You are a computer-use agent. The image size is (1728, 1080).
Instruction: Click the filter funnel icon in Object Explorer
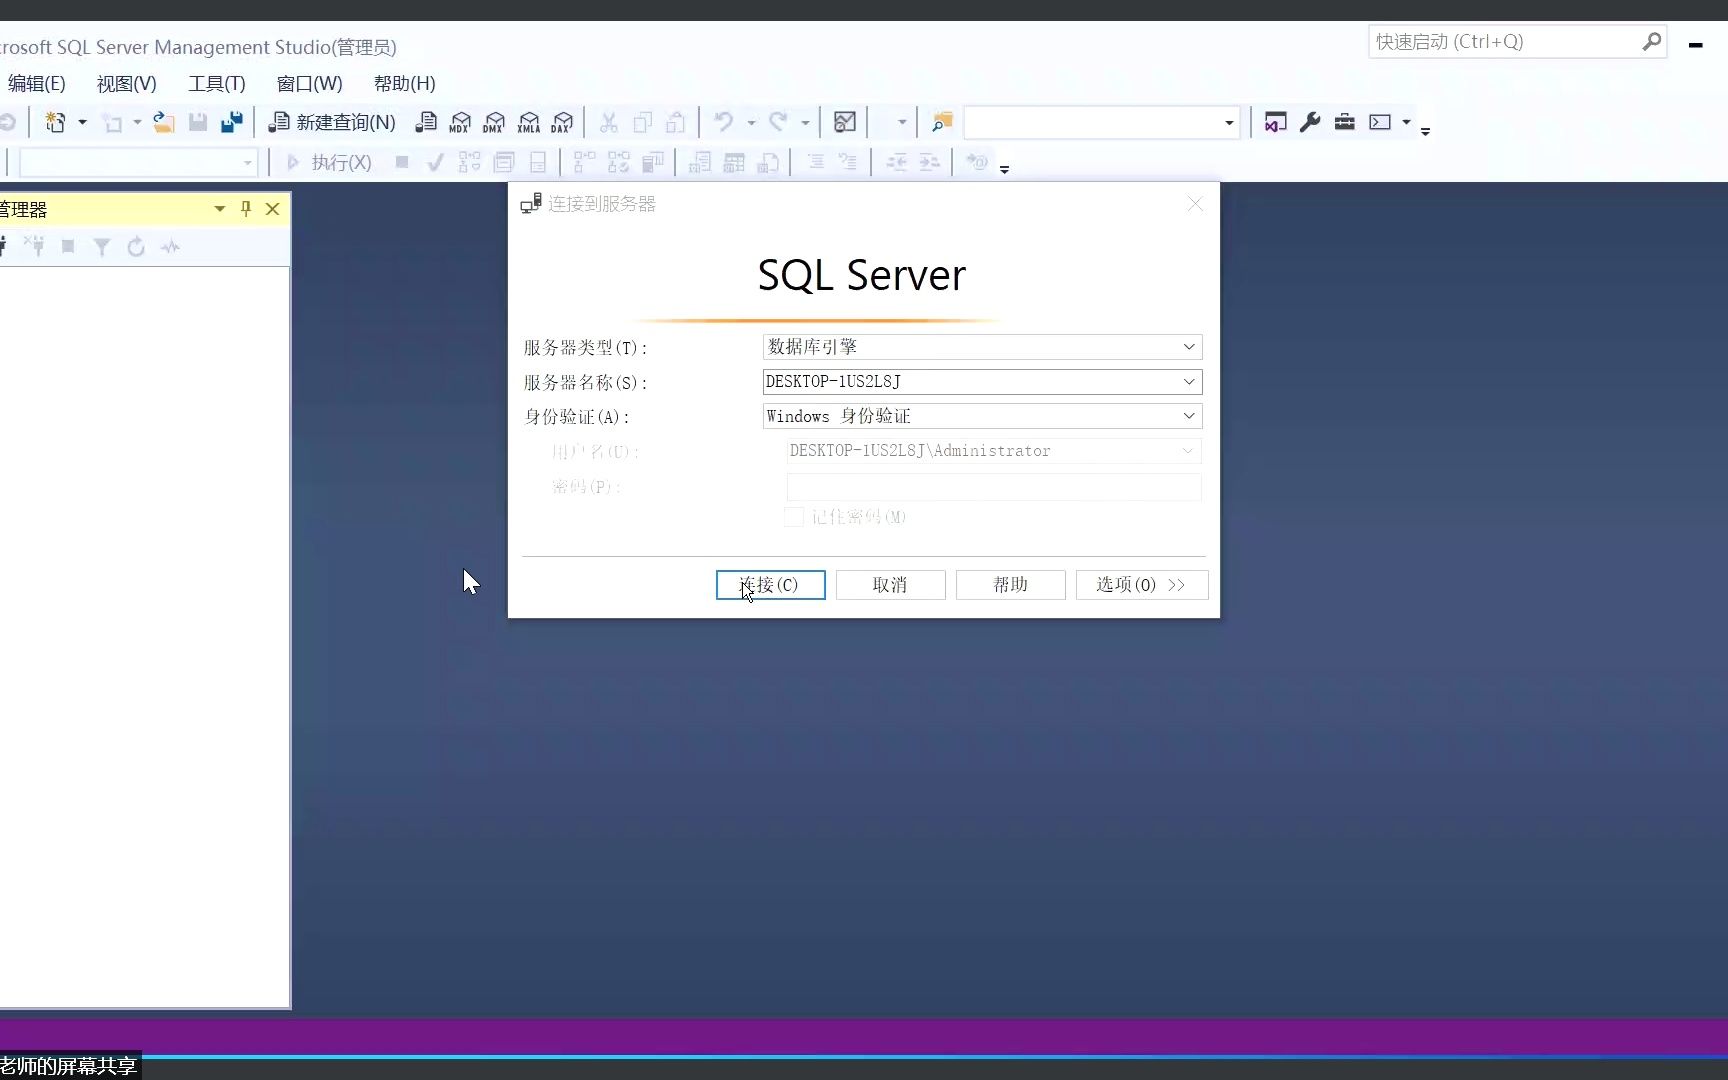(x=102, y=247)
